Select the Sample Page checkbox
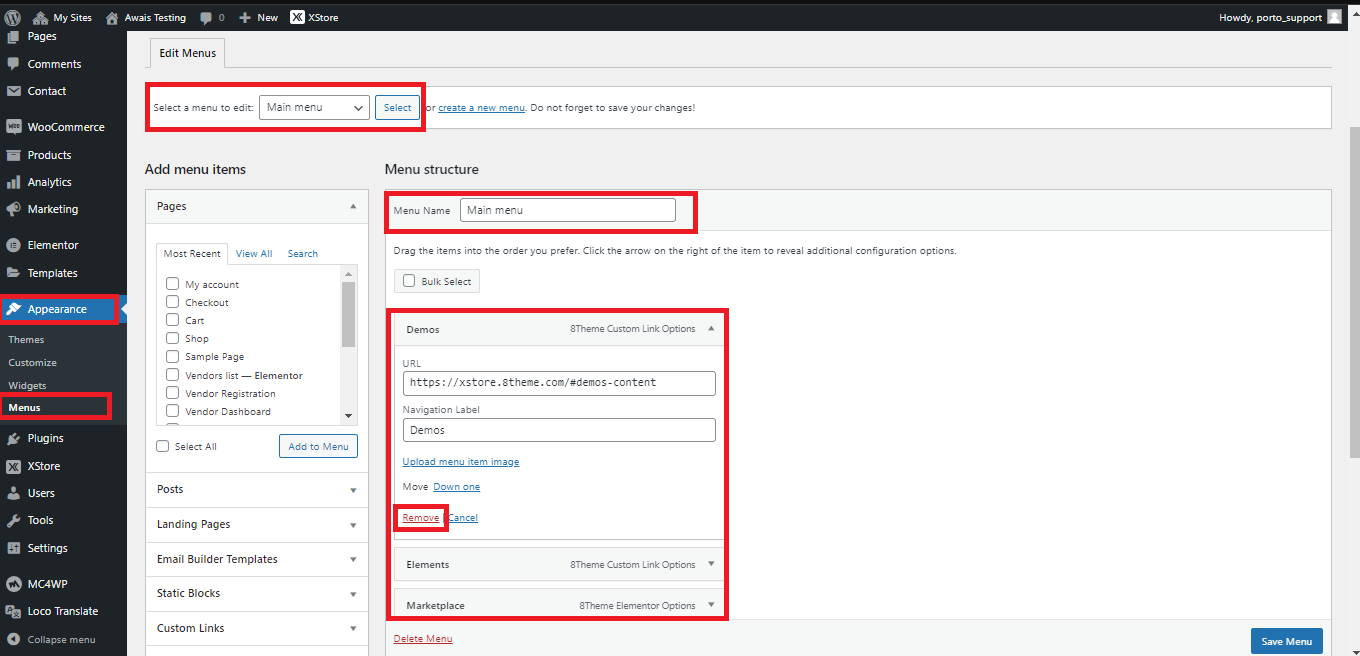 pos(172,356)
